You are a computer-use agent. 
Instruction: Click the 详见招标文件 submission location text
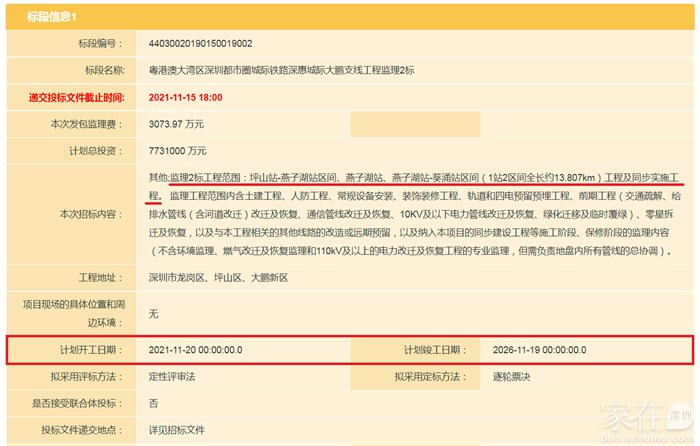pos(177,430)
